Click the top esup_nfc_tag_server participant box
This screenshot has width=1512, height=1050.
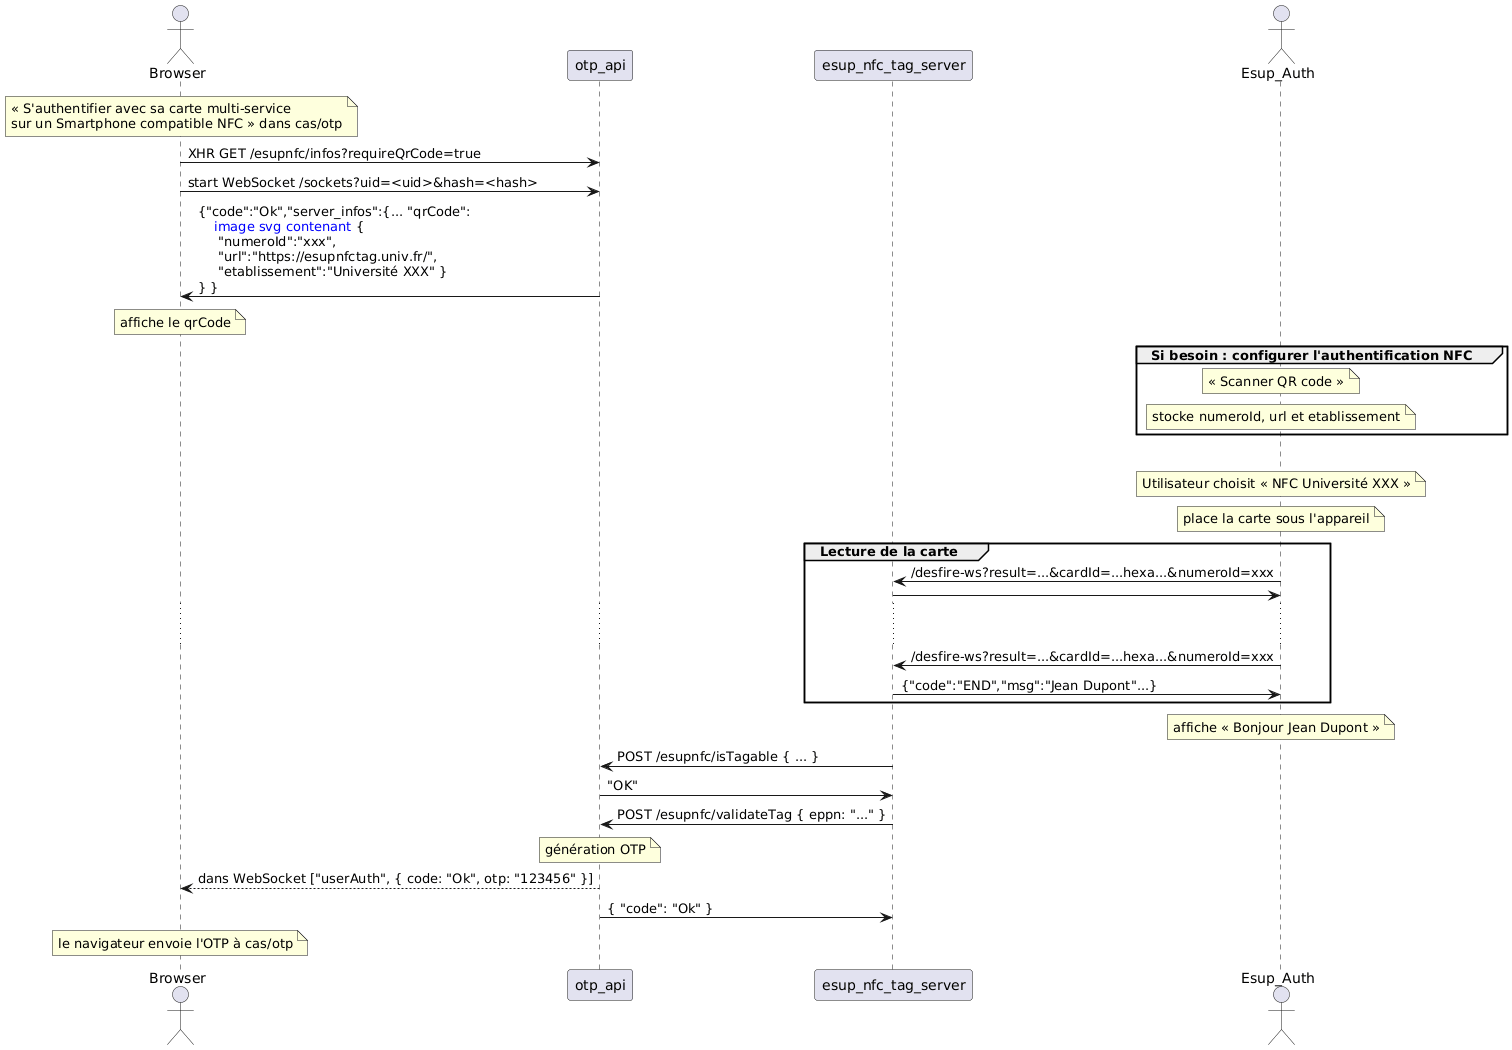(x=893, y=66)
